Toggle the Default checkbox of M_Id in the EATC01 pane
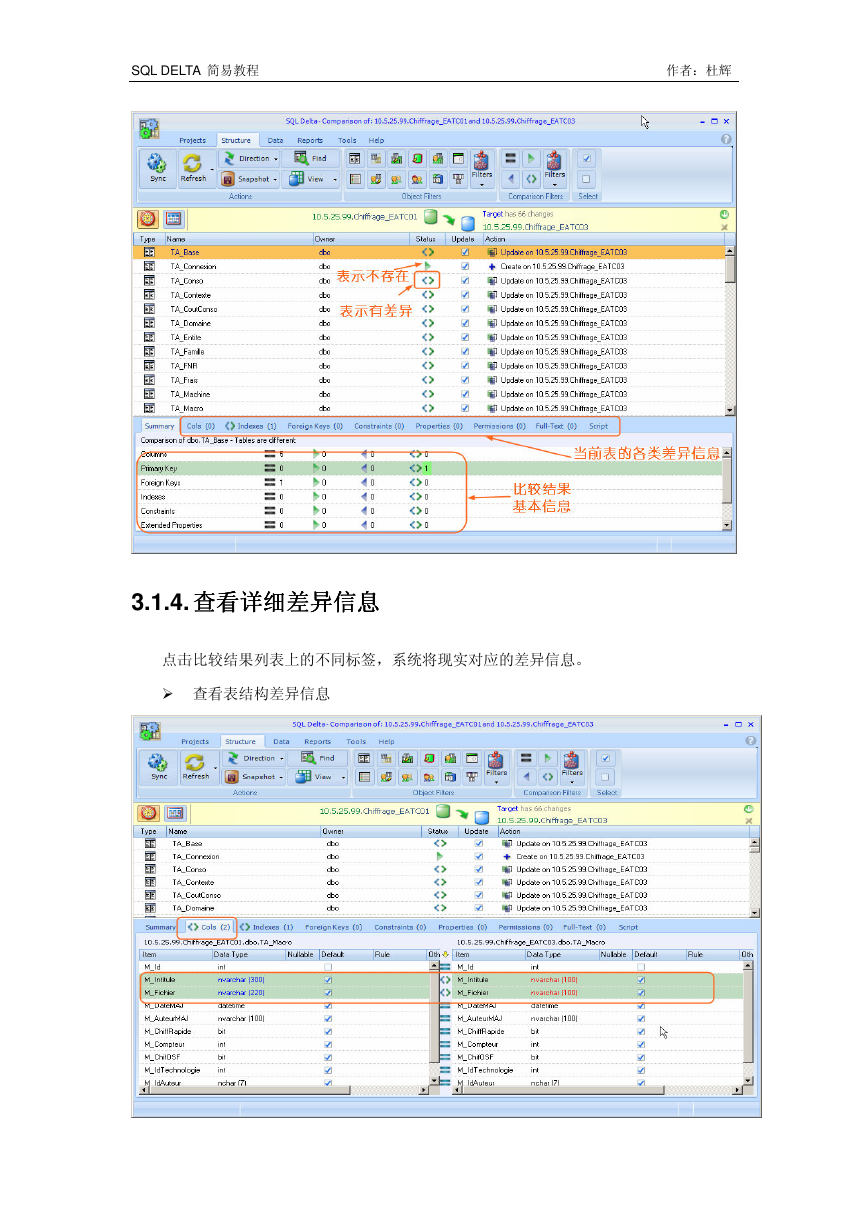 (328, 967)
